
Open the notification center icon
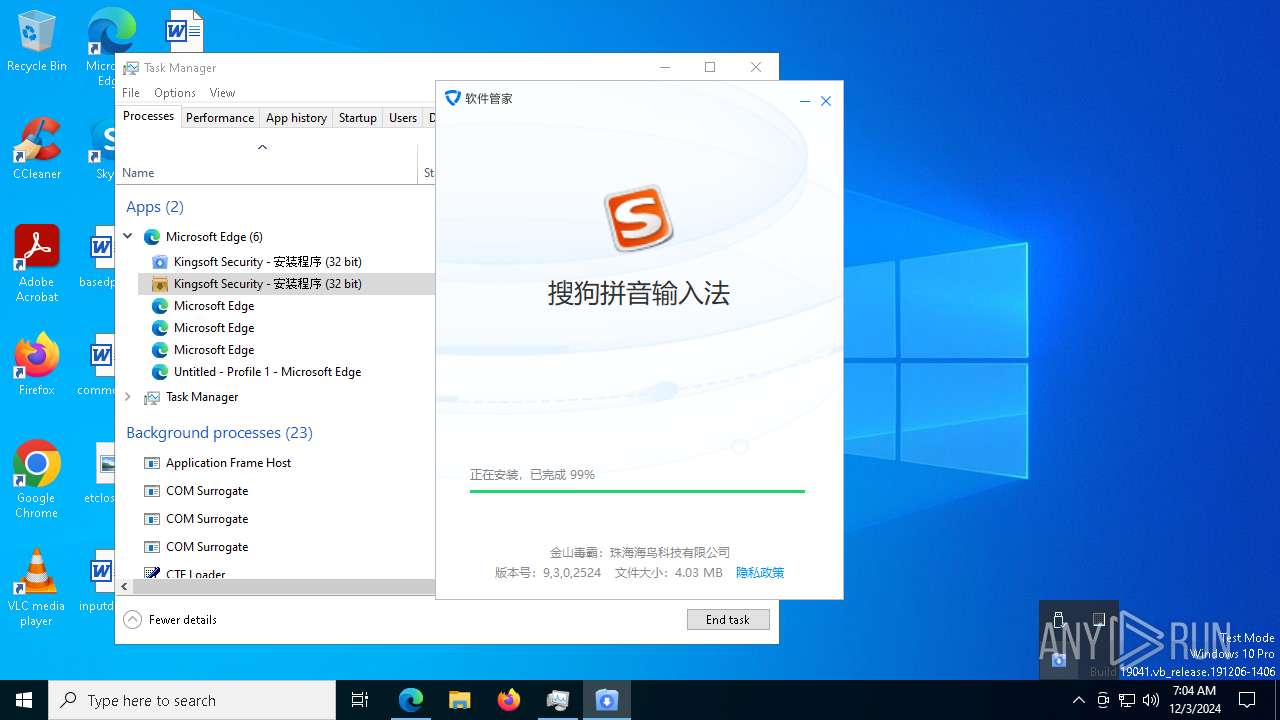tap(1247, 700)
